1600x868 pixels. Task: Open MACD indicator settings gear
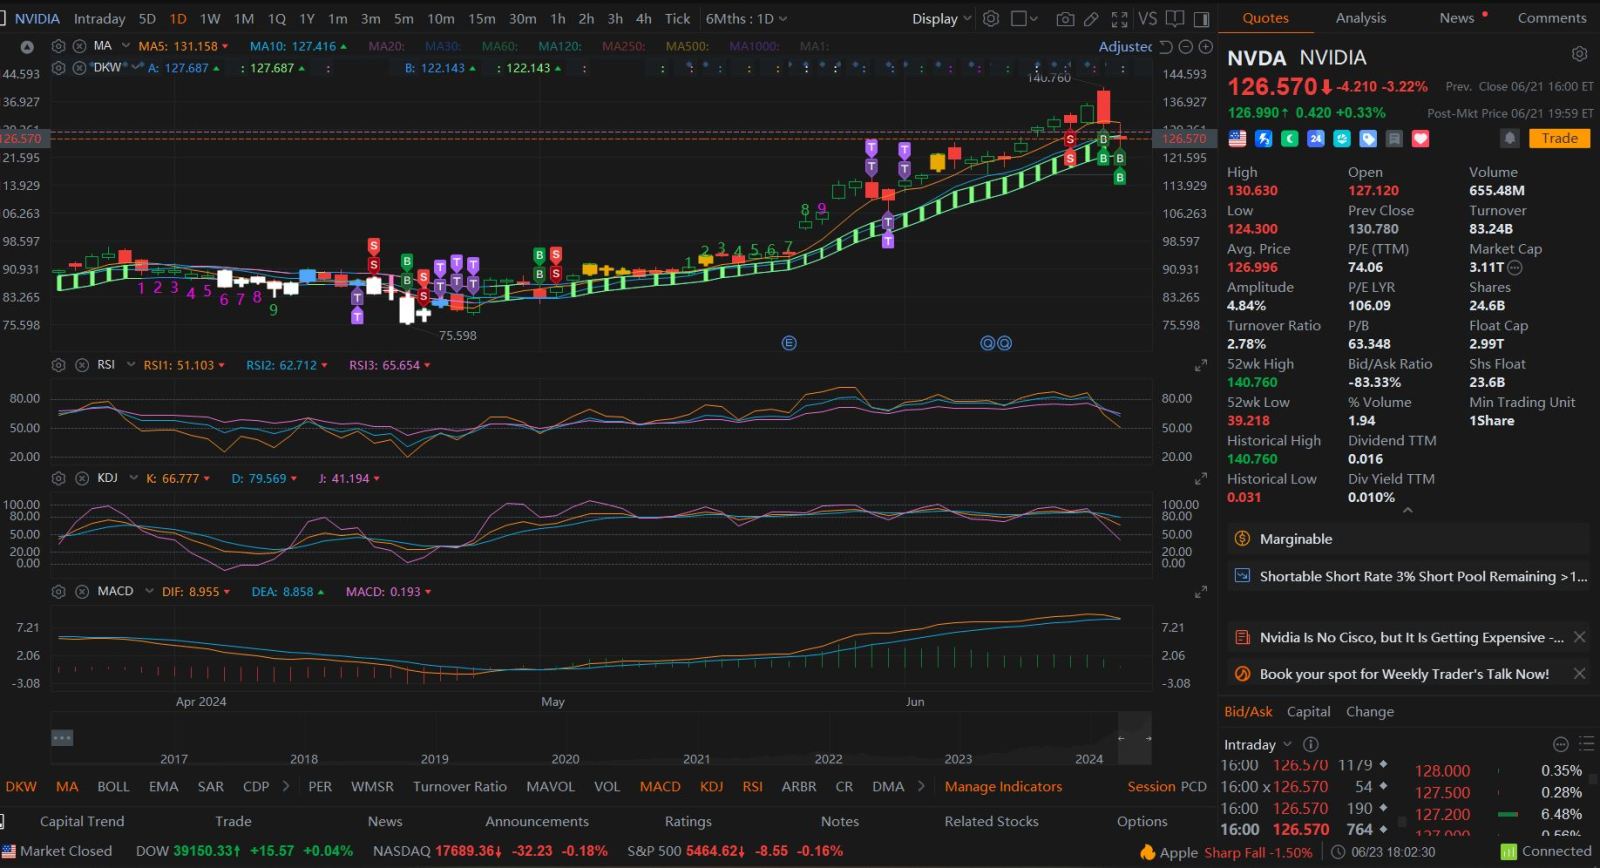(x=59, y=591)
